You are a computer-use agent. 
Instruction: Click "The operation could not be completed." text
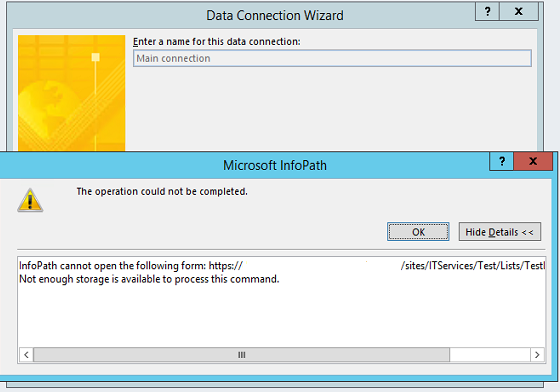click(x=162, y=192)
